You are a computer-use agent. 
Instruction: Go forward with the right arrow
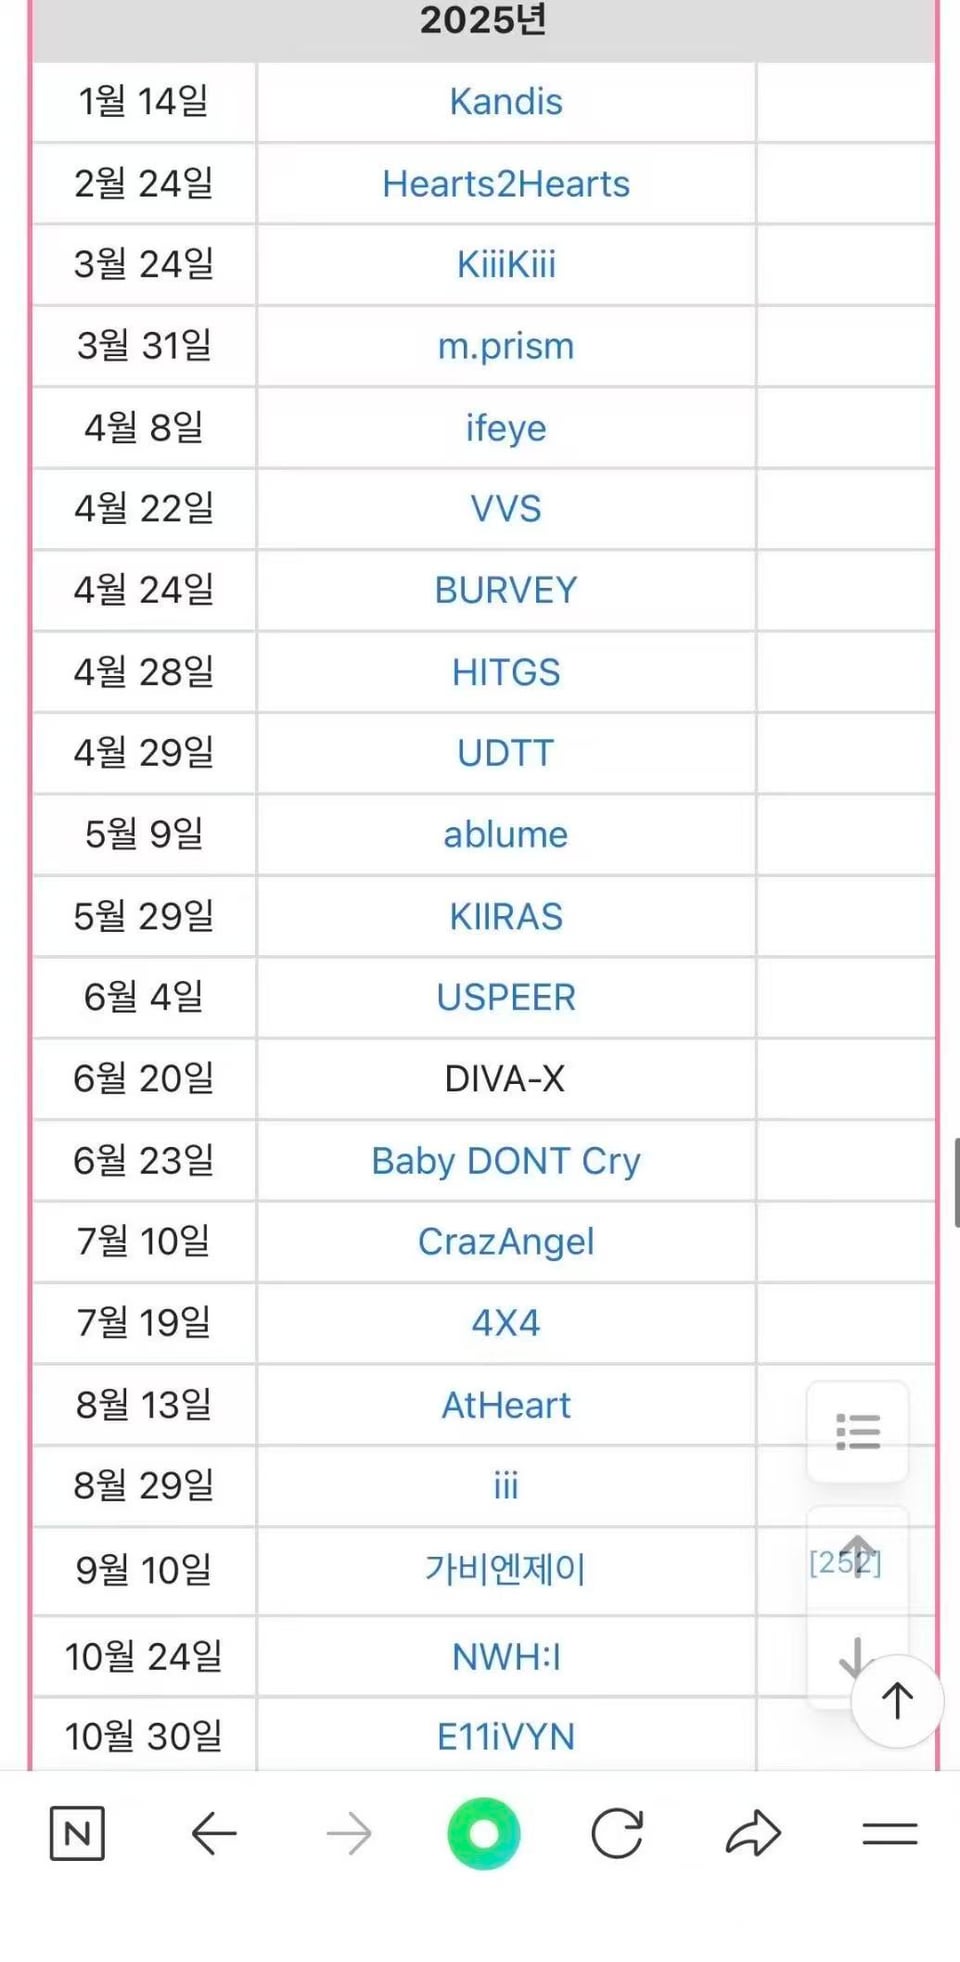pyautogui.click(x=349, y=1833)
